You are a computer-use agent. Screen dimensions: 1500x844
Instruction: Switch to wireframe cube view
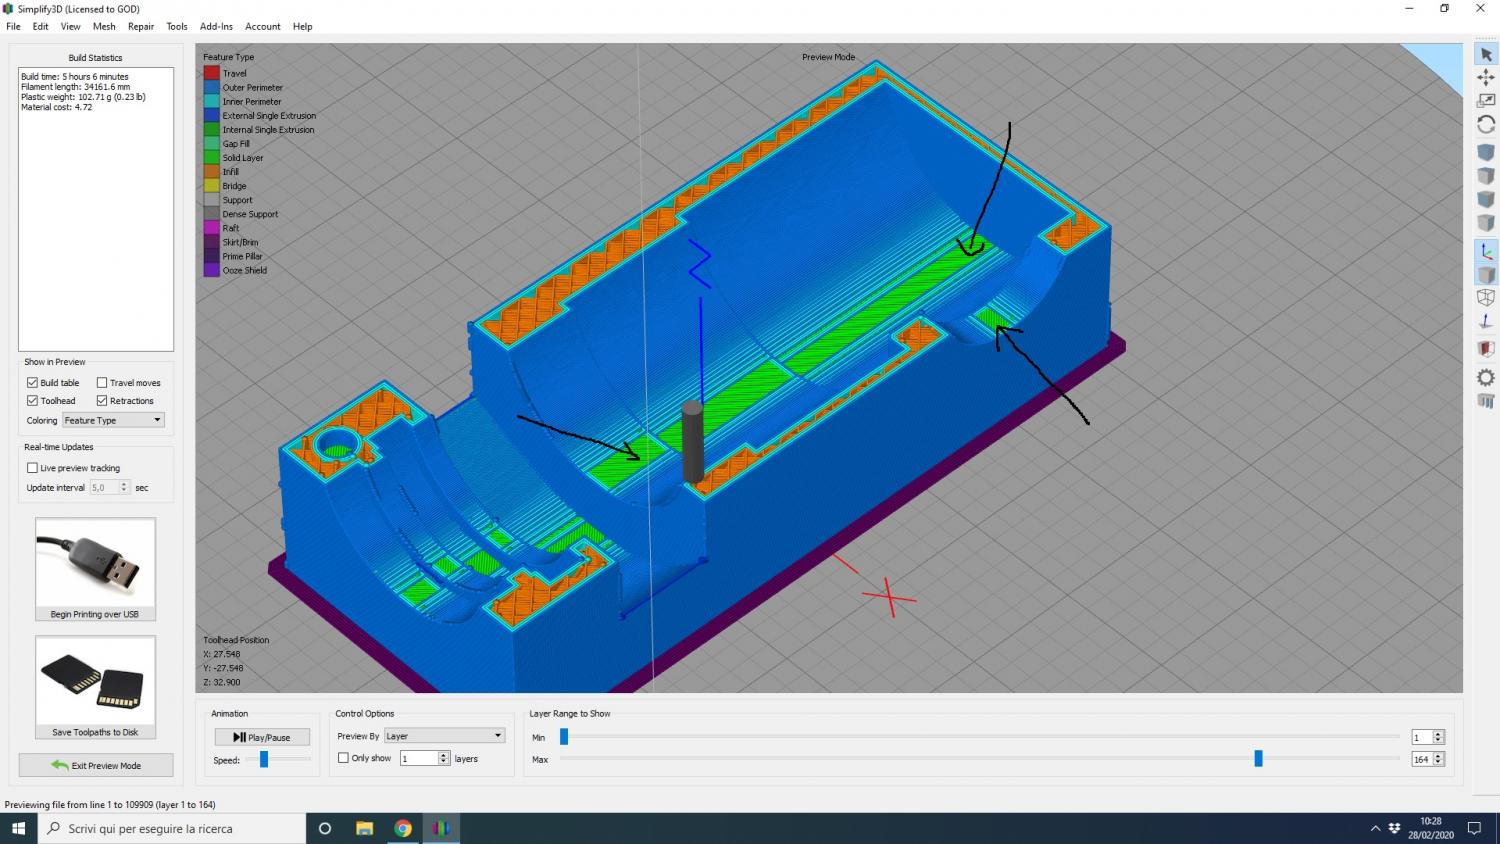click(x=1486, y=297)
